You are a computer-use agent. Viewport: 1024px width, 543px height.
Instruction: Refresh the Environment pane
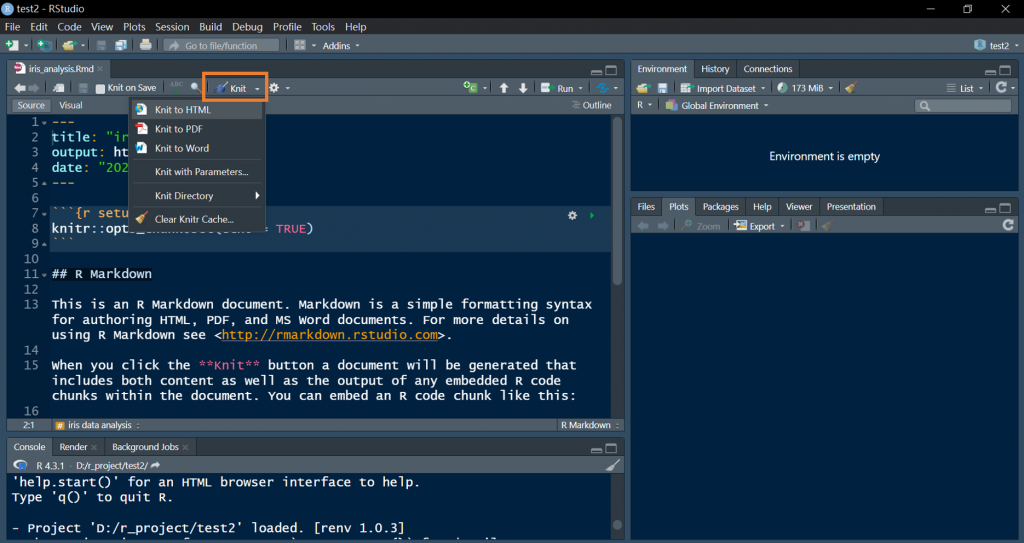pos(1001,87)
